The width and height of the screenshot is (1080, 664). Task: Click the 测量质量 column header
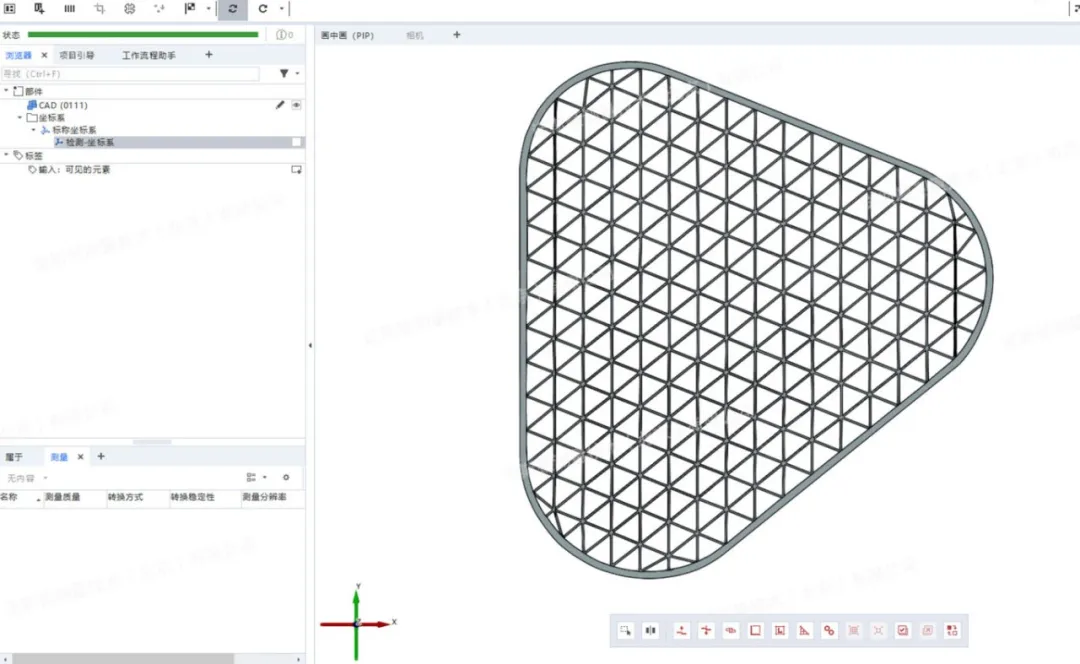(75, 497)
